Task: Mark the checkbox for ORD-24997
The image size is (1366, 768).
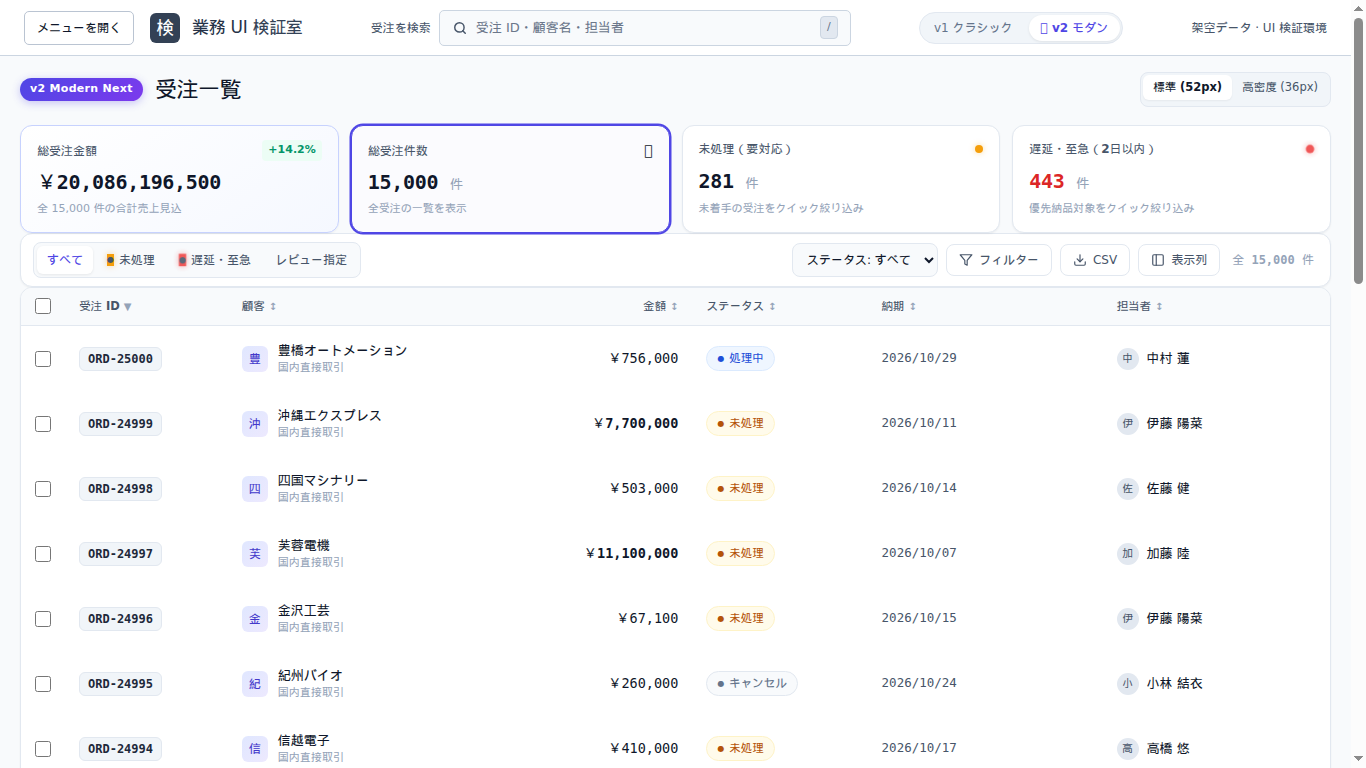Action: click(43, 554)
